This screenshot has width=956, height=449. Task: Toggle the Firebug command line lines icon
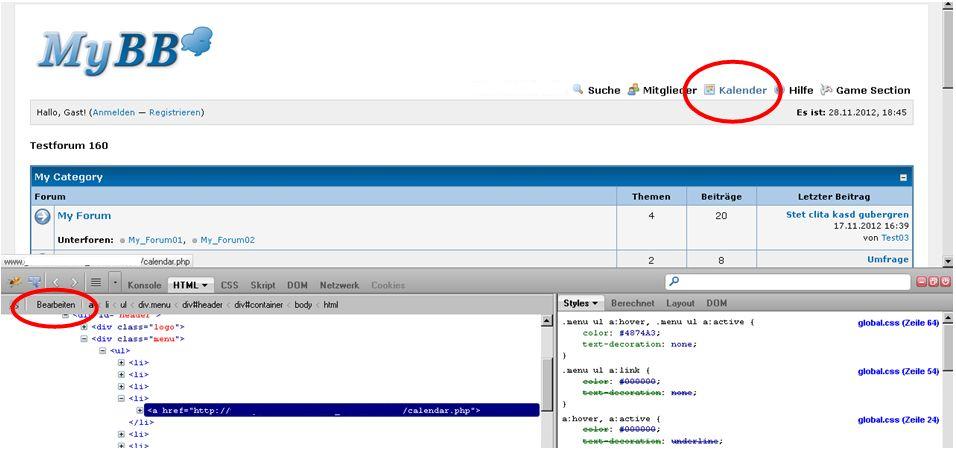[x=96, y=282]
